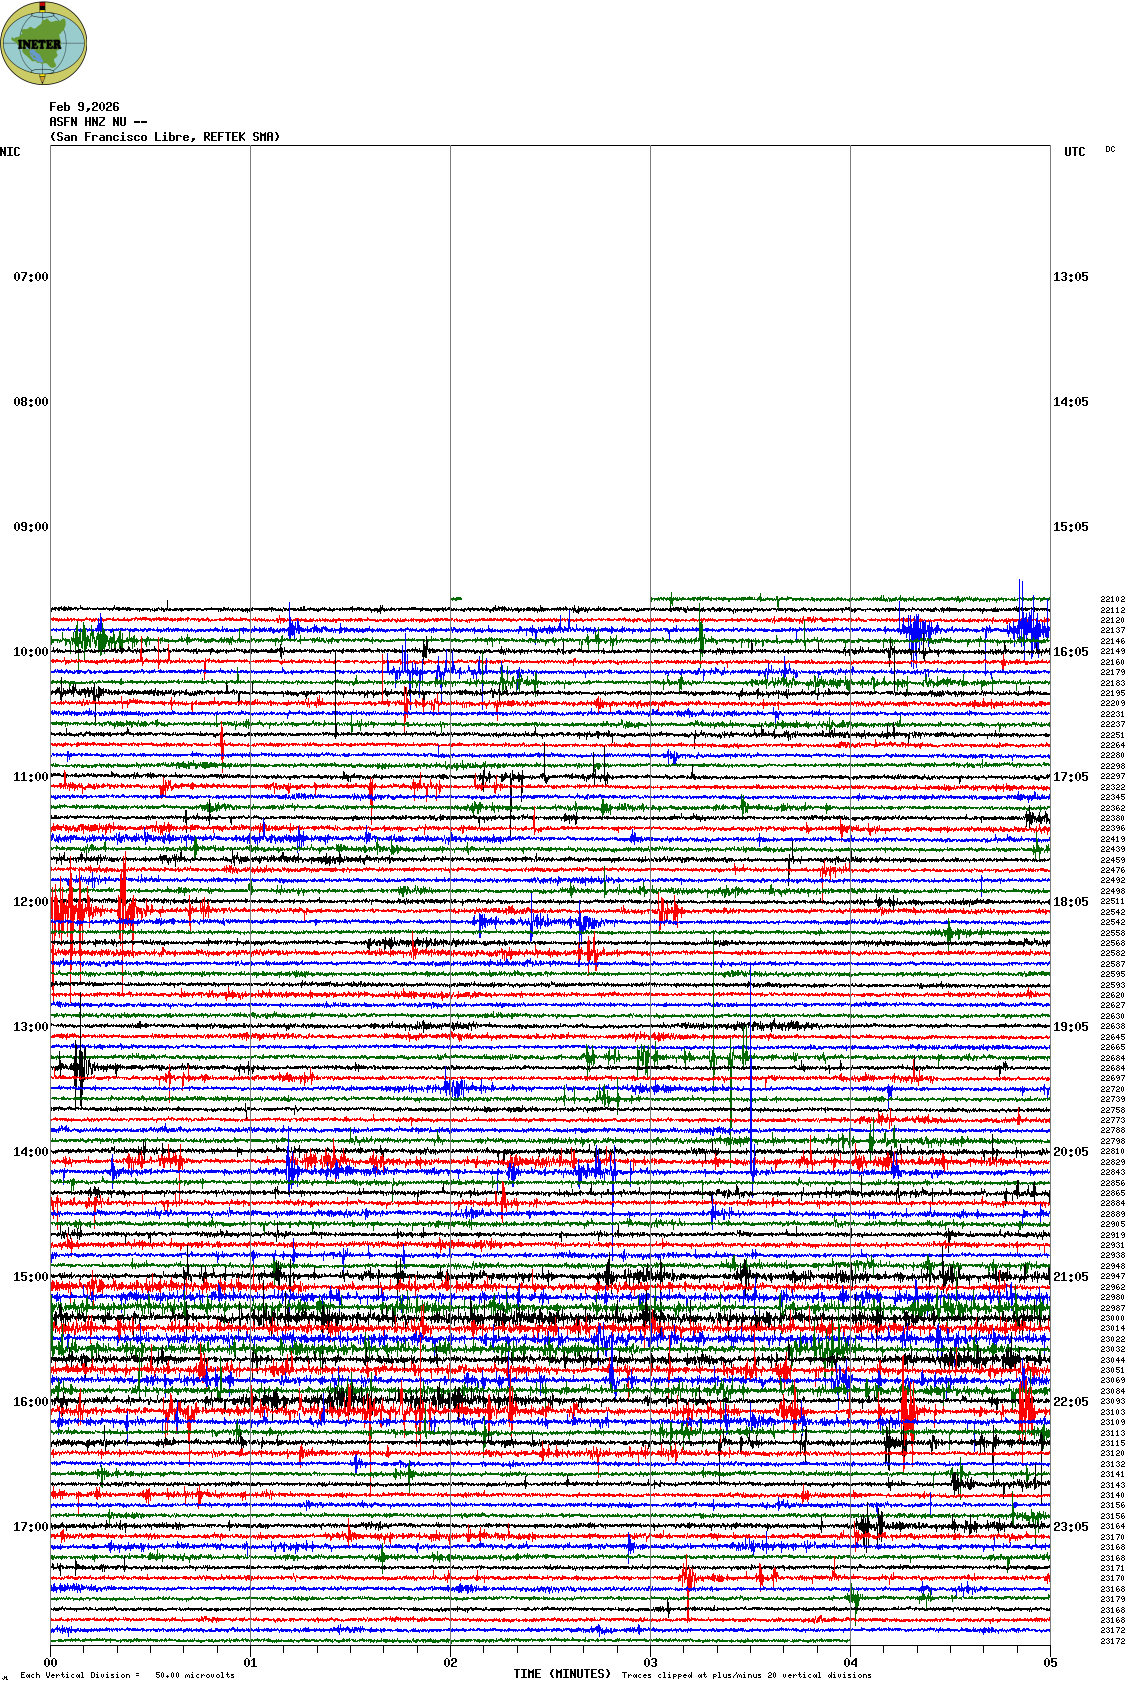Click the UTC timezone label

click(1074, 152)
